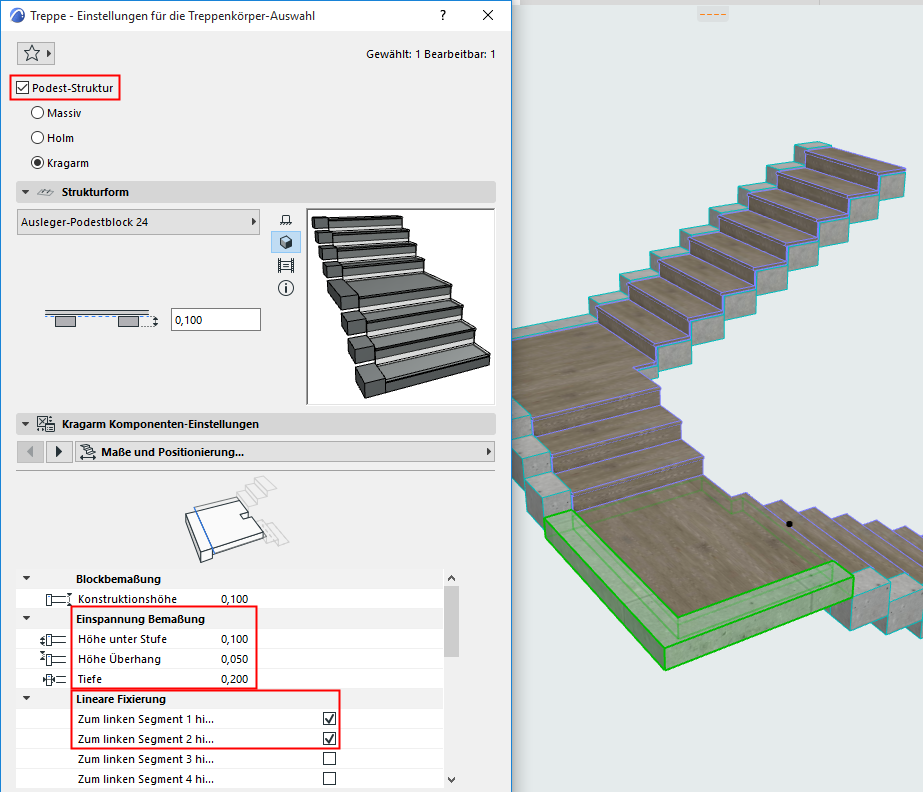The width and height of the screenshot is (923, 792).
Task: Enable Zum linken Segment 3 checkbox
Action: [329, 759]
